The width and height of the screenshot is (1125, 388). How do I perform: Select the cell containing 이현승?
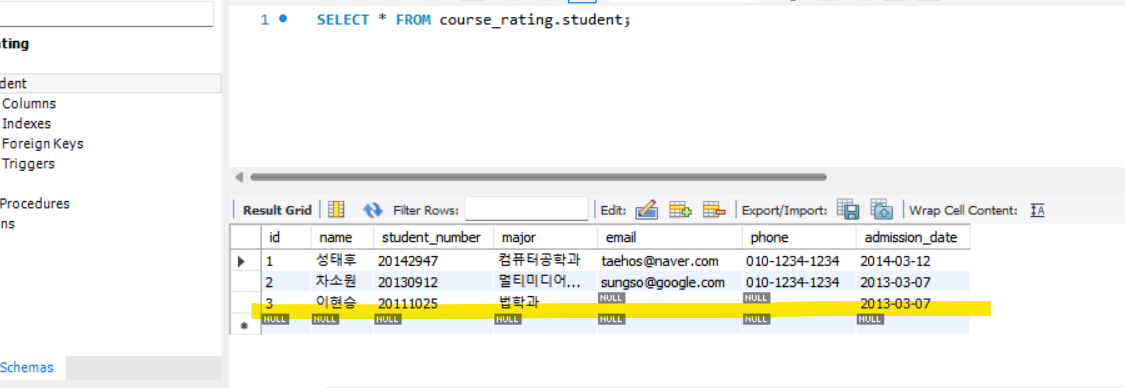[x=342, y=303]
